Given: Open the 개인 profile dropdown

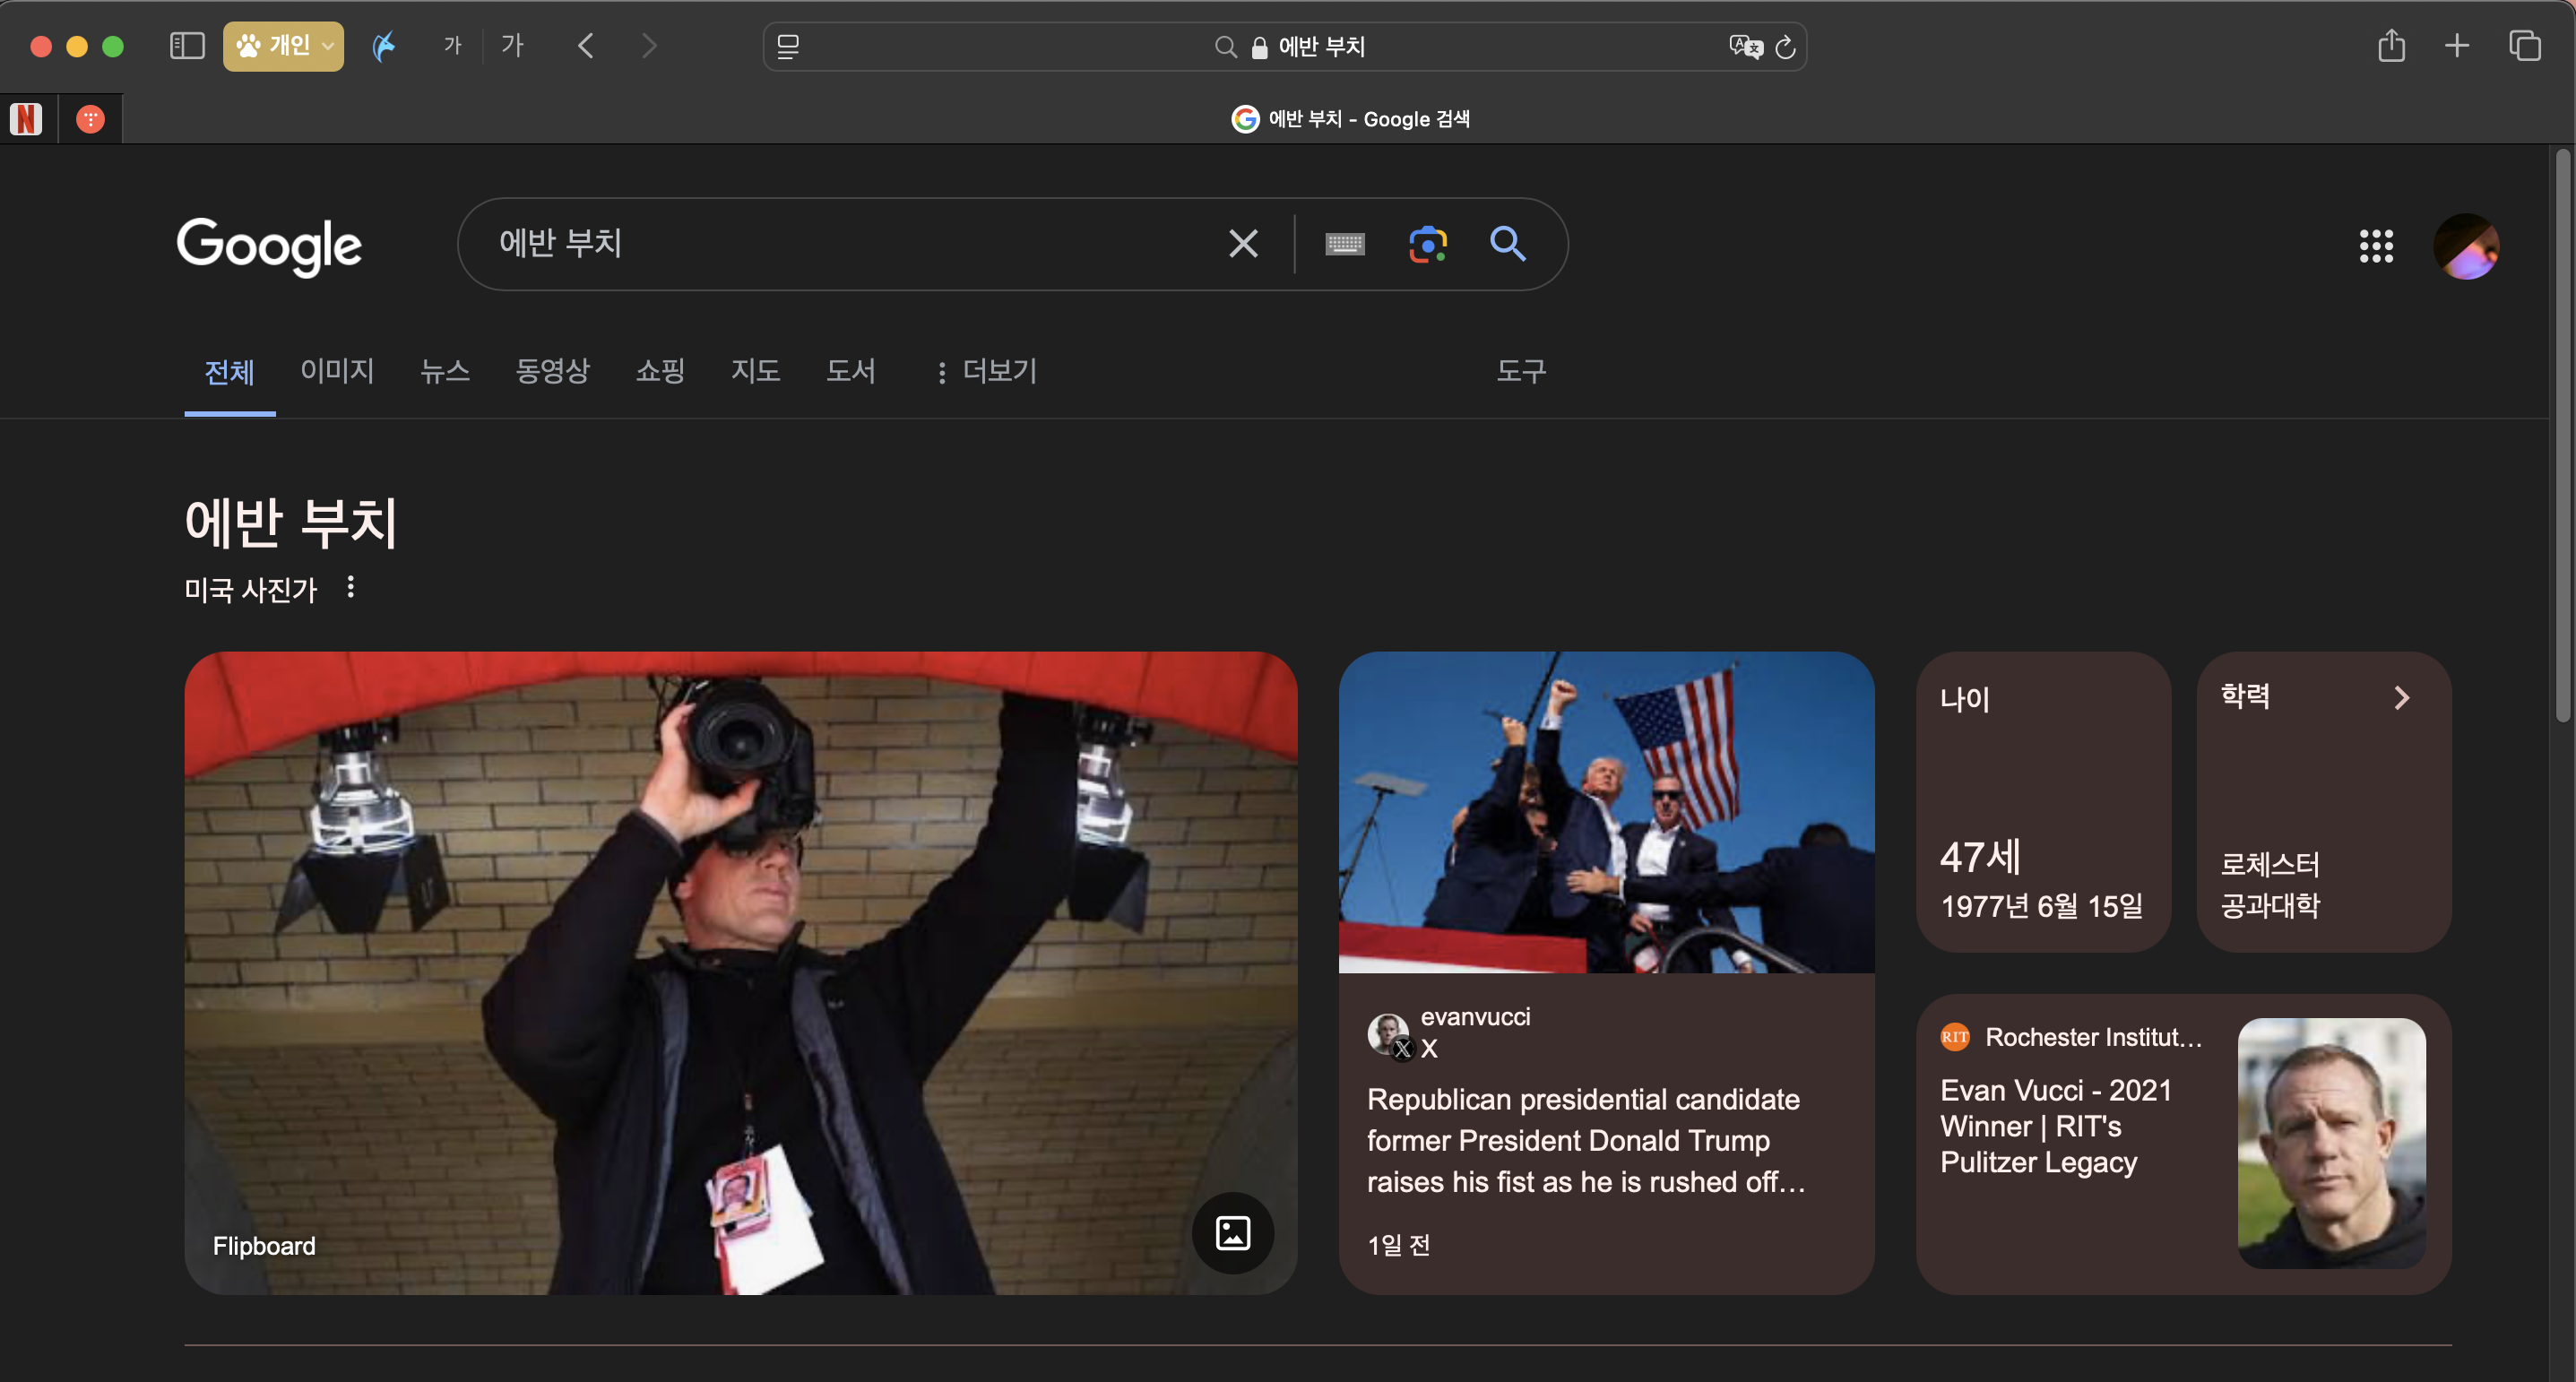Looking at the screenshot, I should click(x=283, y=46).
